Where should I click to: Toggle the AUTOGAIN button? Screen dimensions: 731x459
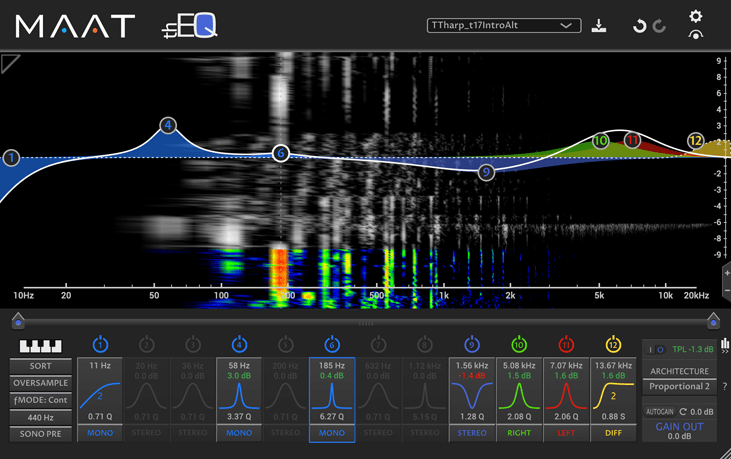[x=659, y=412]
